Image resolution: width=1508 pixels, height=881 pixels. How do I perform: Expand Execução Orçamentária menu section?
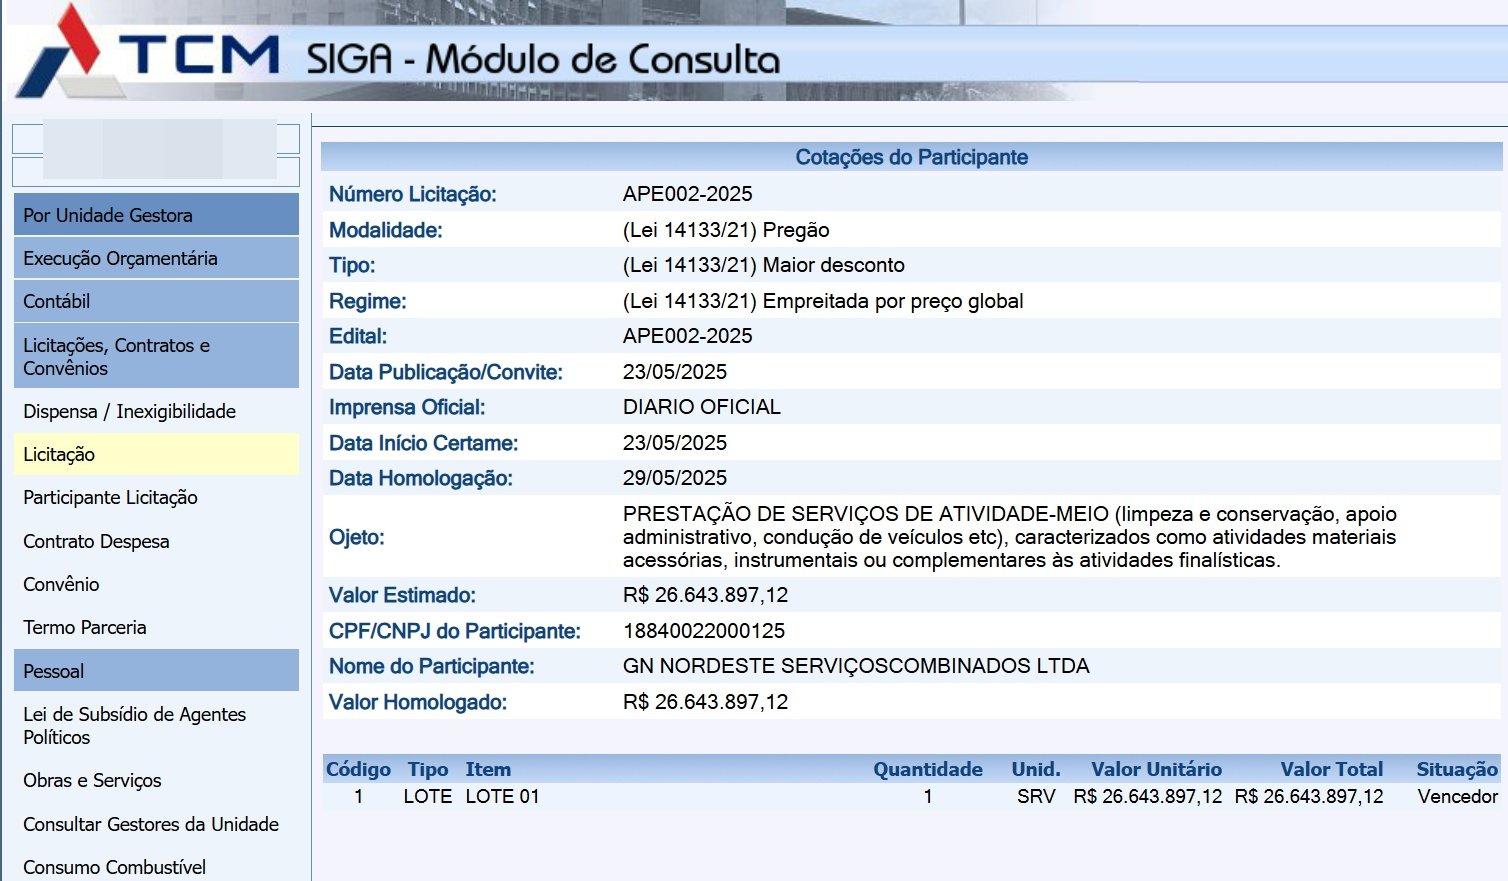[156, 258]
